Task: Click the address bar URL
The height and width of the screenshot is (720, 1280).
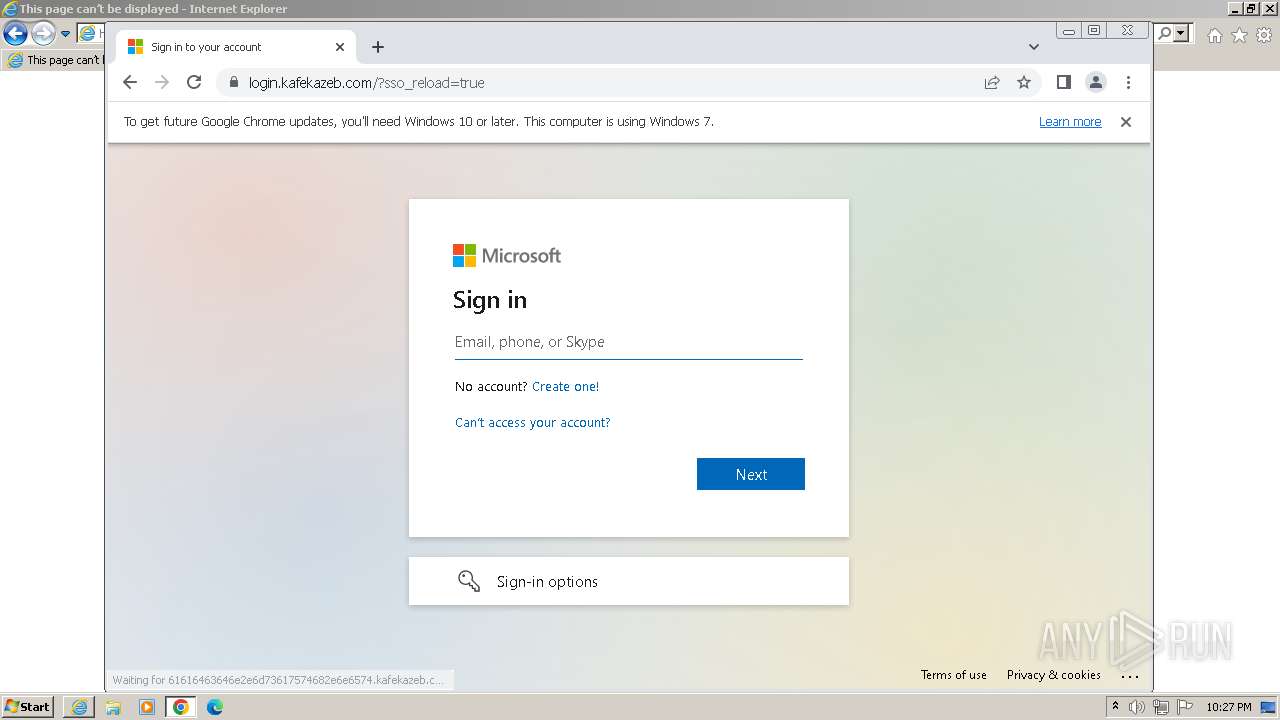Action: (x=366, y=83)
